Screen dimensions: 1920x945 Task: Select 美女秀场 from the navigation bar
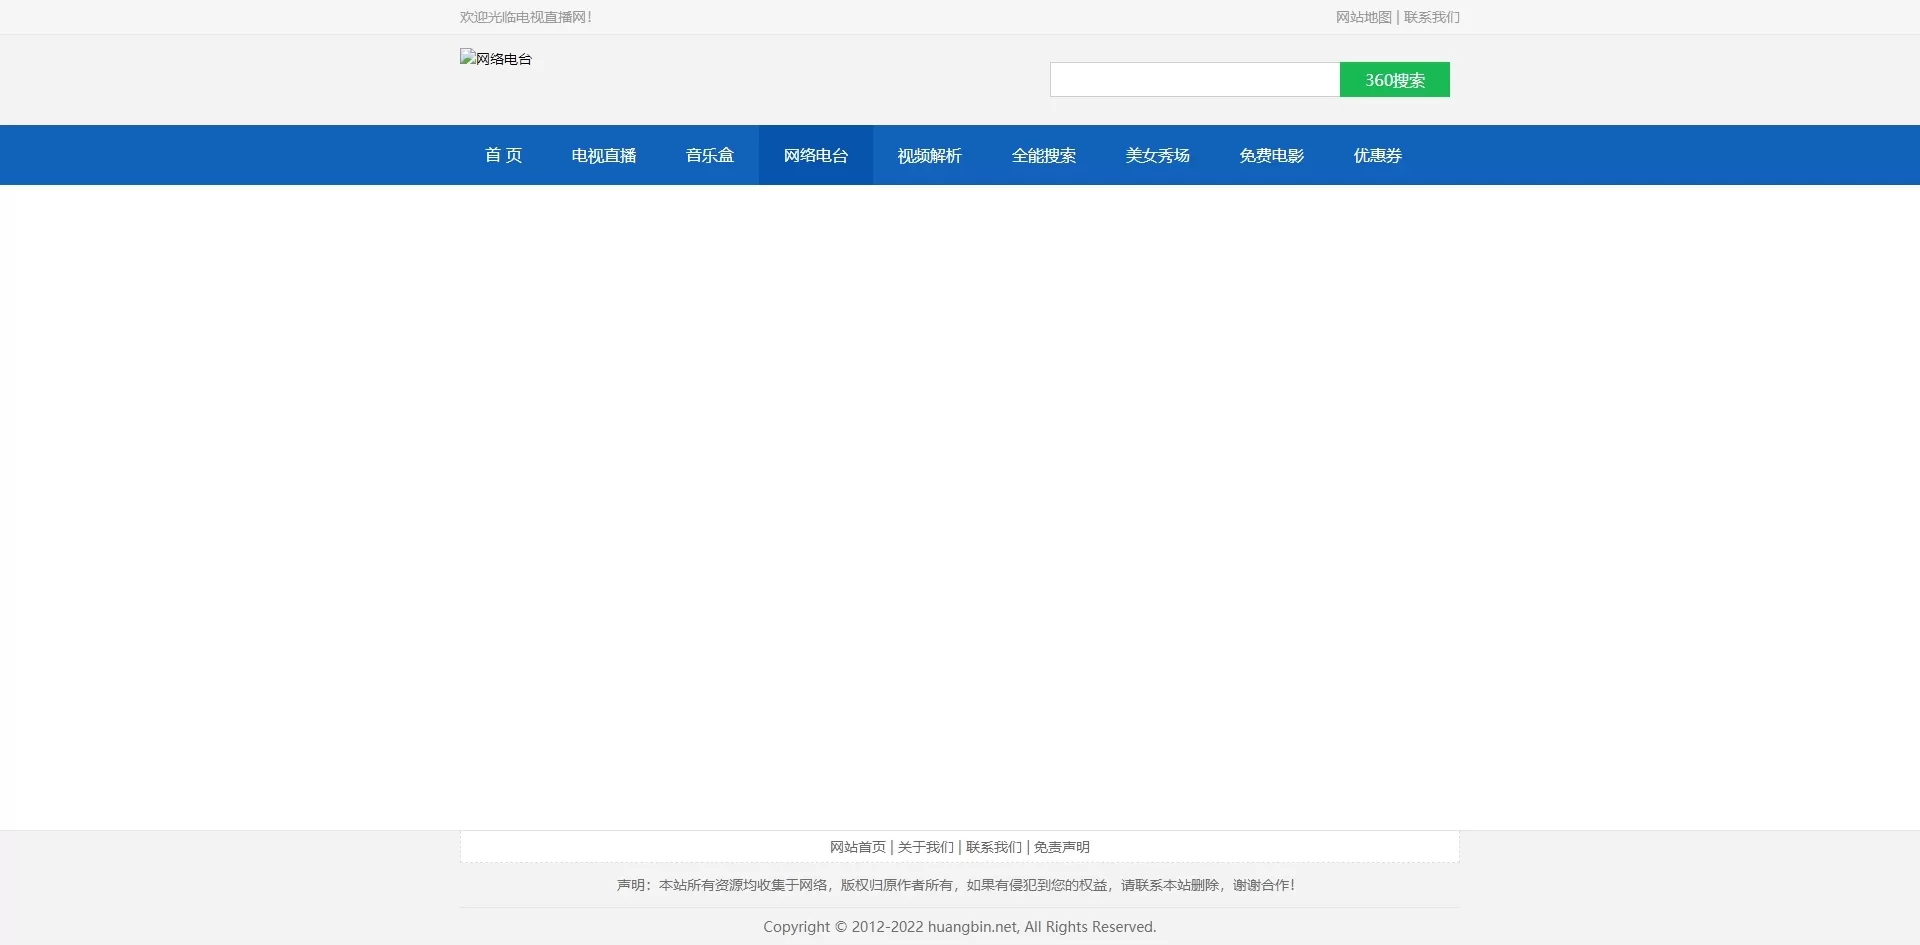click(x=1157, y=155)
